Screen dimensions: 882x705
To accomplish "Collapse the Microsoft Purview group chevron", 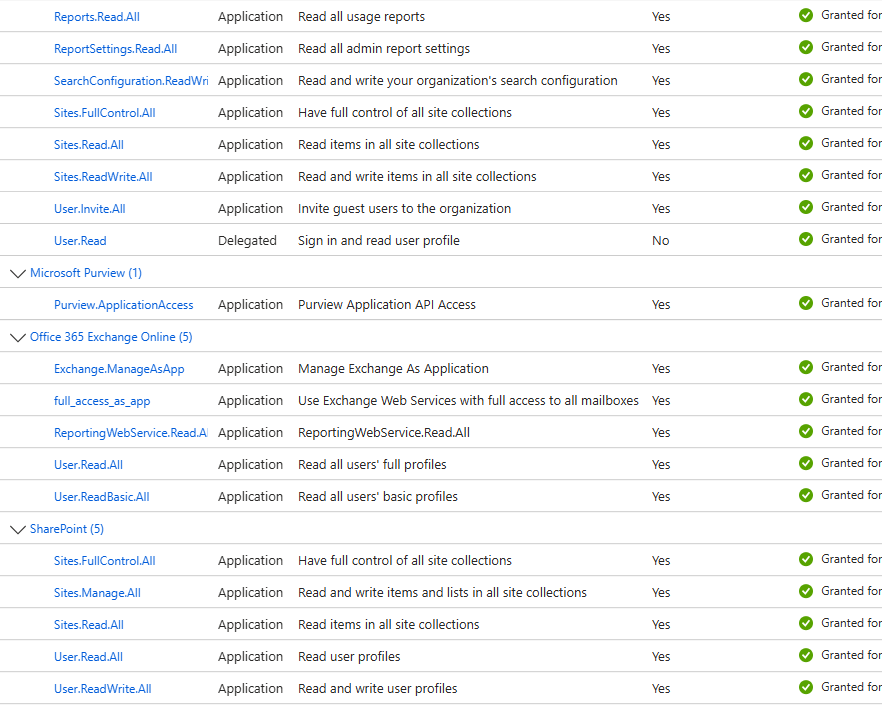I will coord(17,273).
